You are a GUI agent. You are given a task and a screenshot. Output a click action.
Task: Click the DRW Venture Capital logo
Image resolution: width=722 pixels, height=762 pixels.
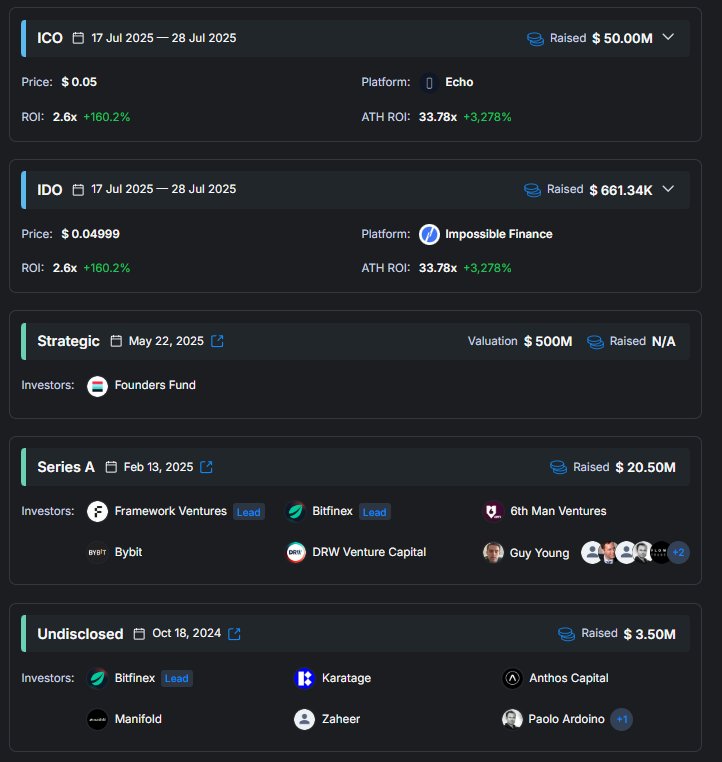click(x=295, y=552)
